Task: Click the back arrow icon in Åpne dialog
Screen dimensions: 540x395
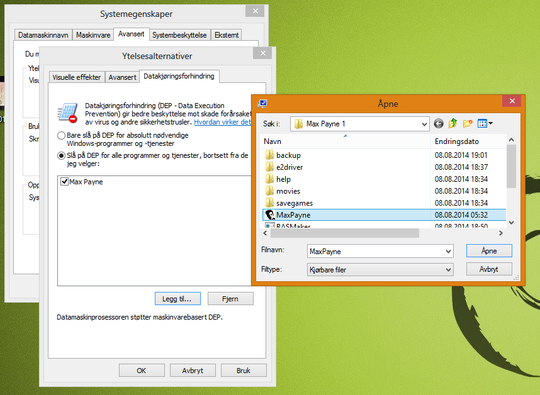Action: 438,123
